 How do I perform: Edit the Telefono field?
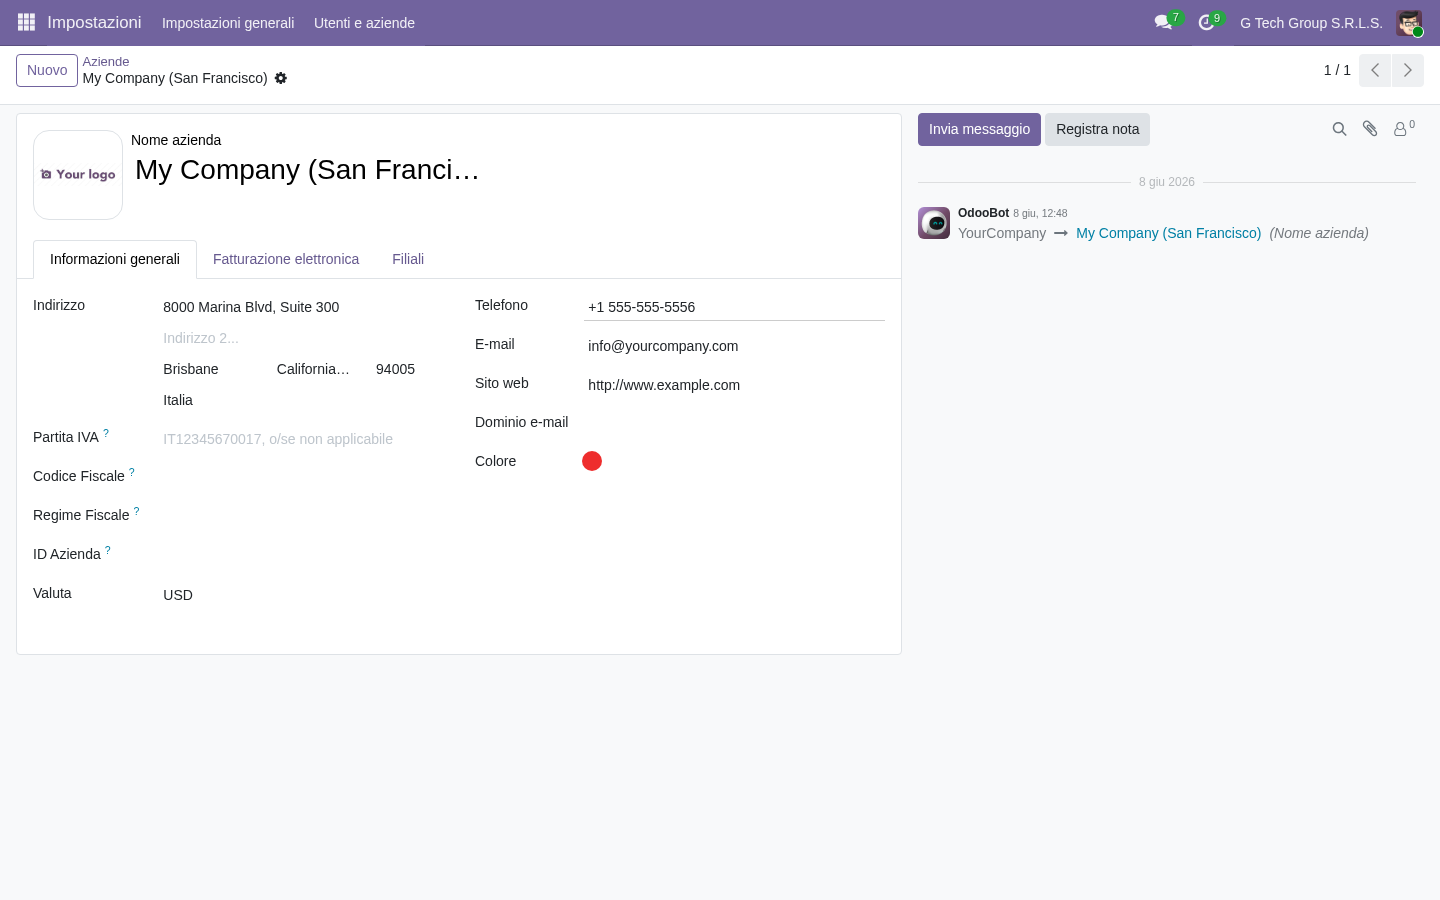point(734,307)
